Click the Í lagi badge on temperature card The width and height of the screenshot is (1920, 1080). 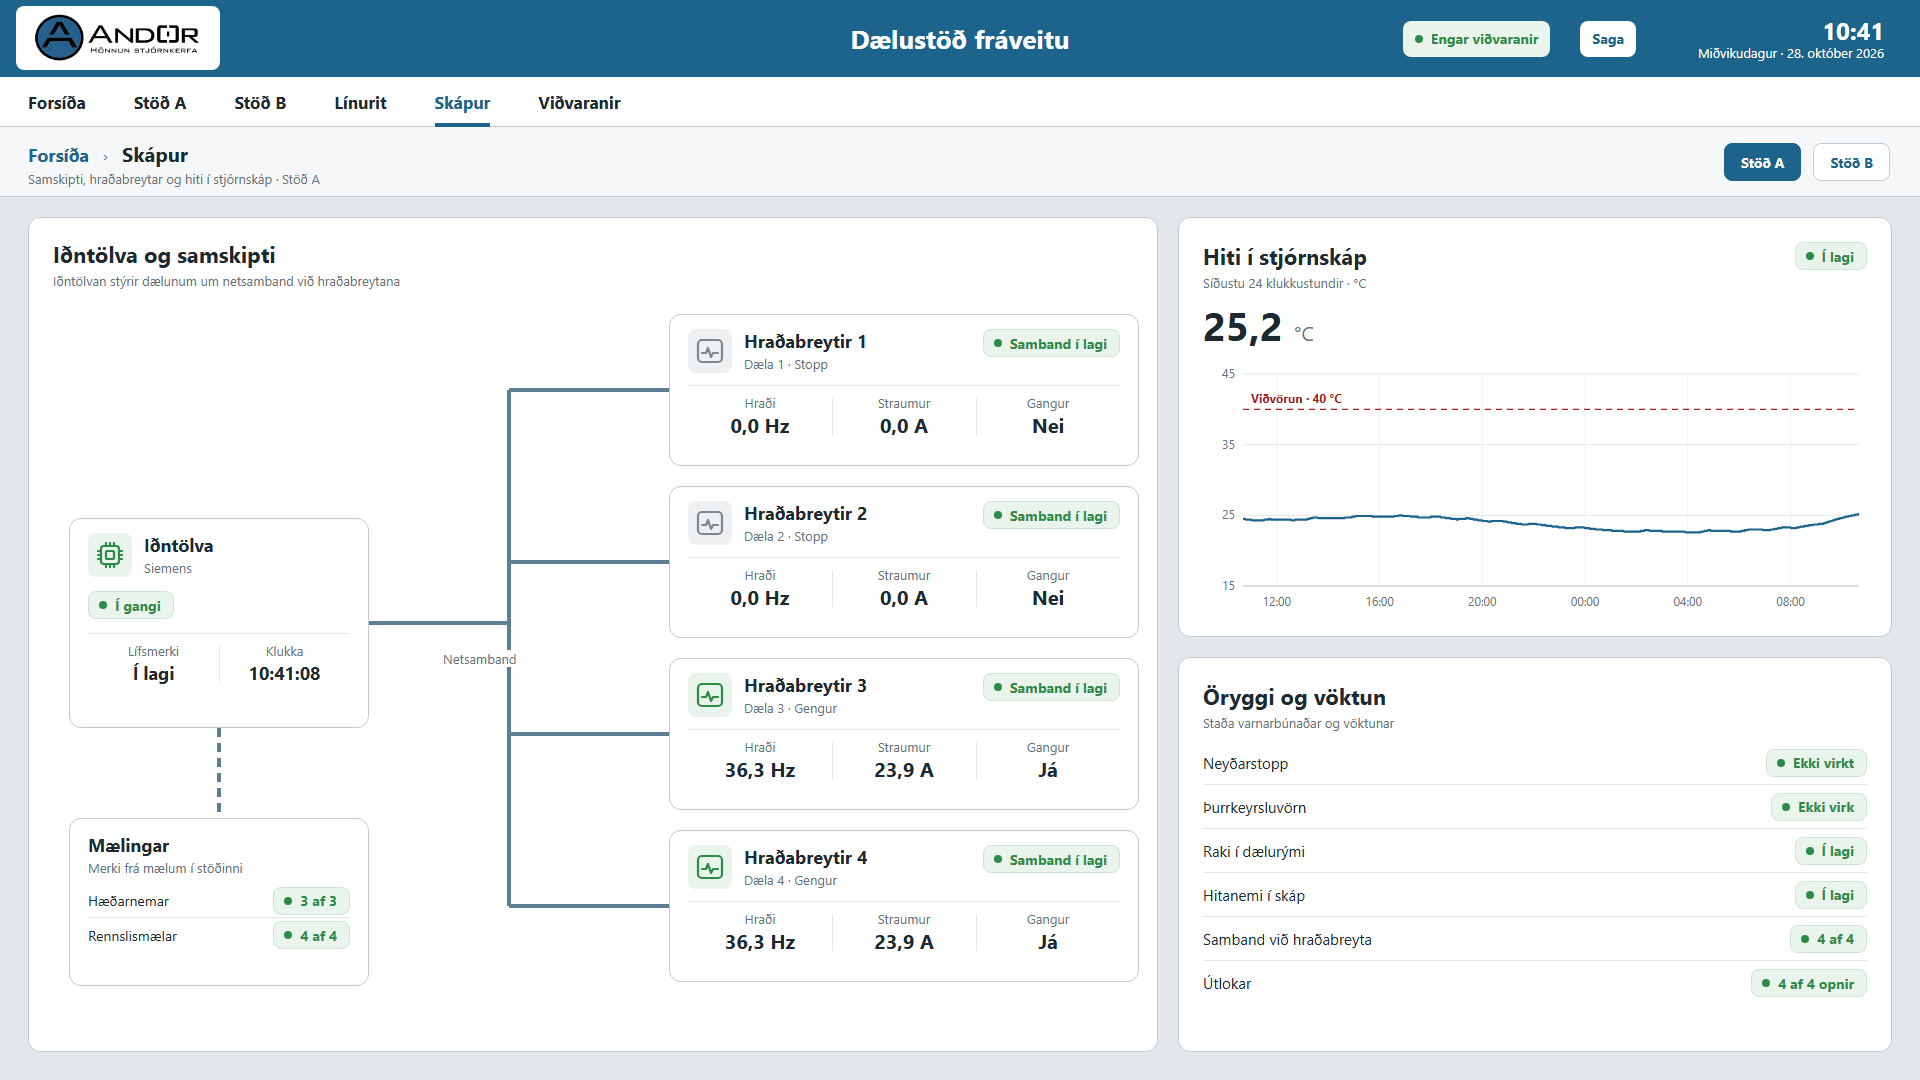pyautogui.click(x=1831, y=257)
